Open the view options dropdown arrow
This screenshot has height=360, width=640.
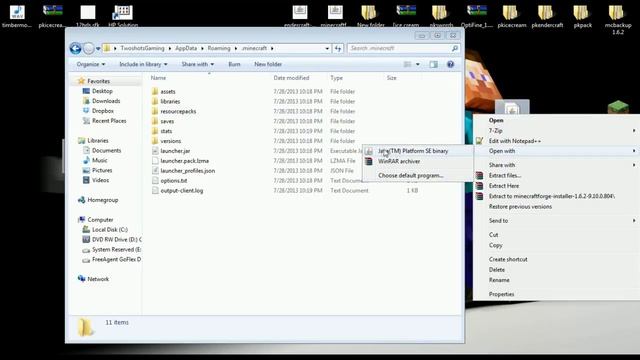(x=418, y=64)
